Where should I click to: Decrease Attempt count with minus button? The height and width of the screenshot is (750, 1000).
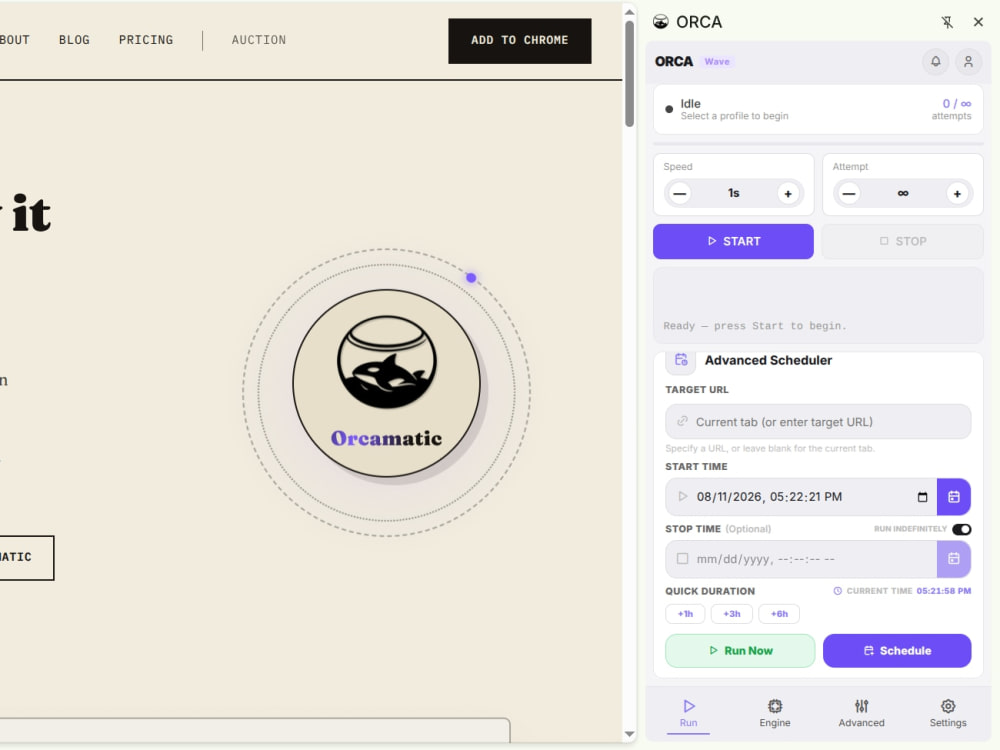tap(849, 194)
